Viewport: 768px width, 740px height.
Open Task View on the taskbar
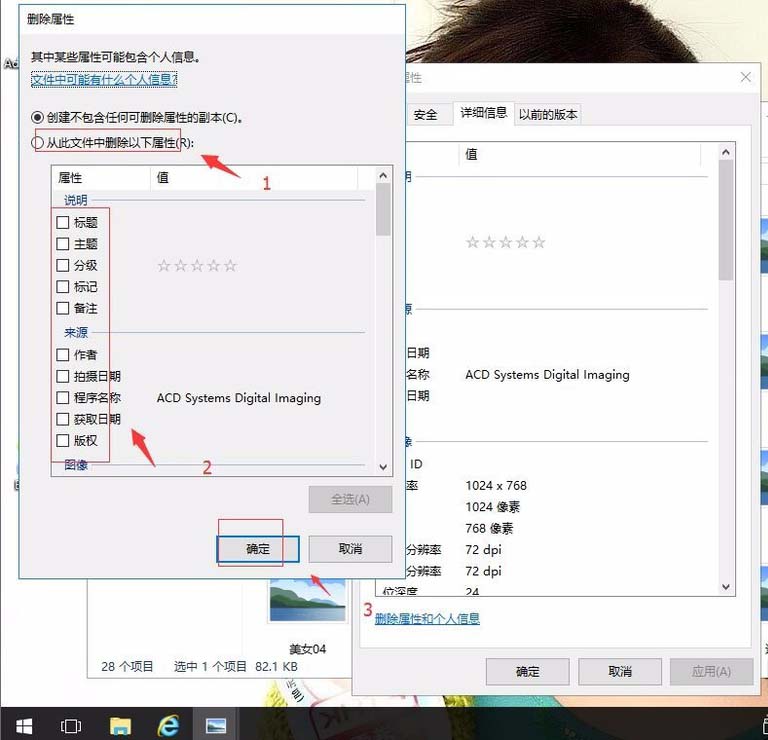(x=71, y=725)
